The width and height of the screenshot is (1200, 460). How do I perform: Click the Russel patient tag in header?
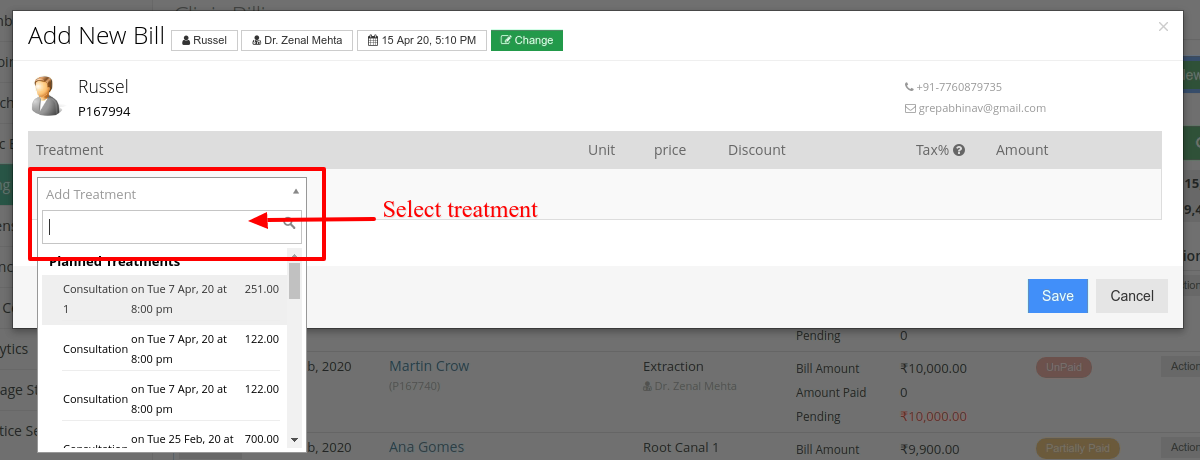204,40
